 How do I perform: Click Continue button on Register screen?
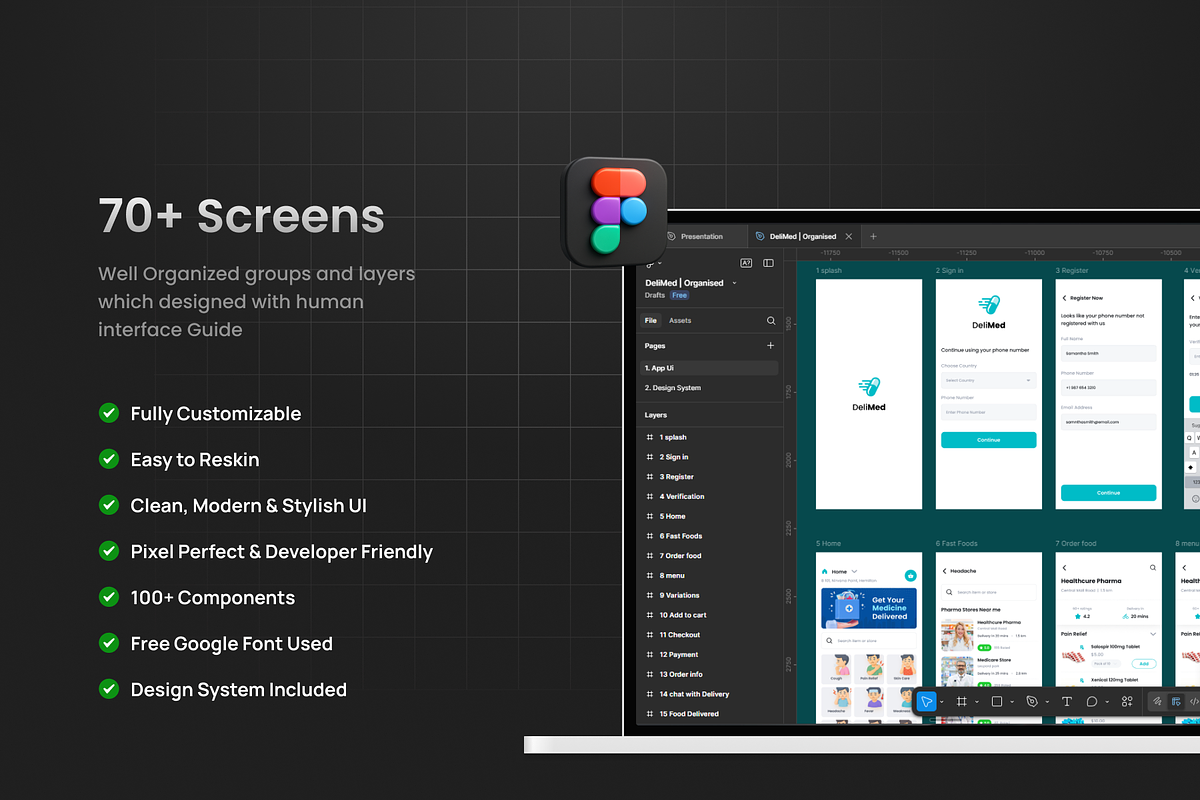(x=1108, y=493)
